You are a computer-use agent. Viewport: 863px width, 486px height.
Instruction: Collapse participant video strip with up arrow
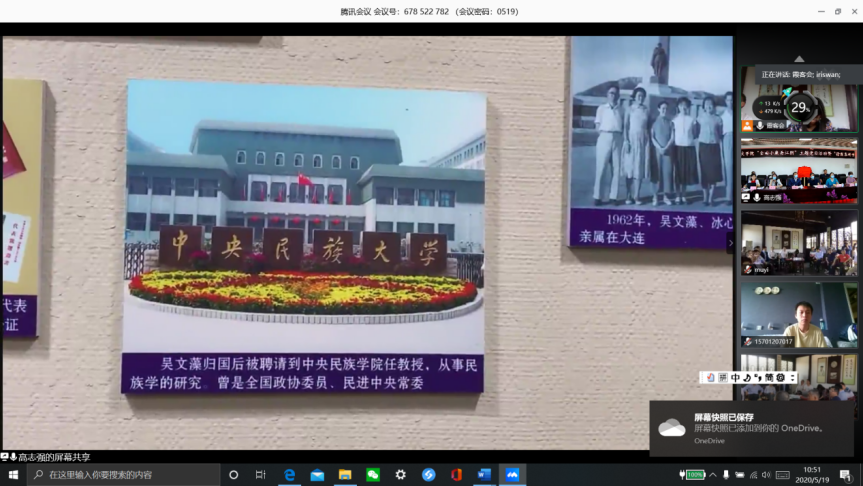[798, 59]
